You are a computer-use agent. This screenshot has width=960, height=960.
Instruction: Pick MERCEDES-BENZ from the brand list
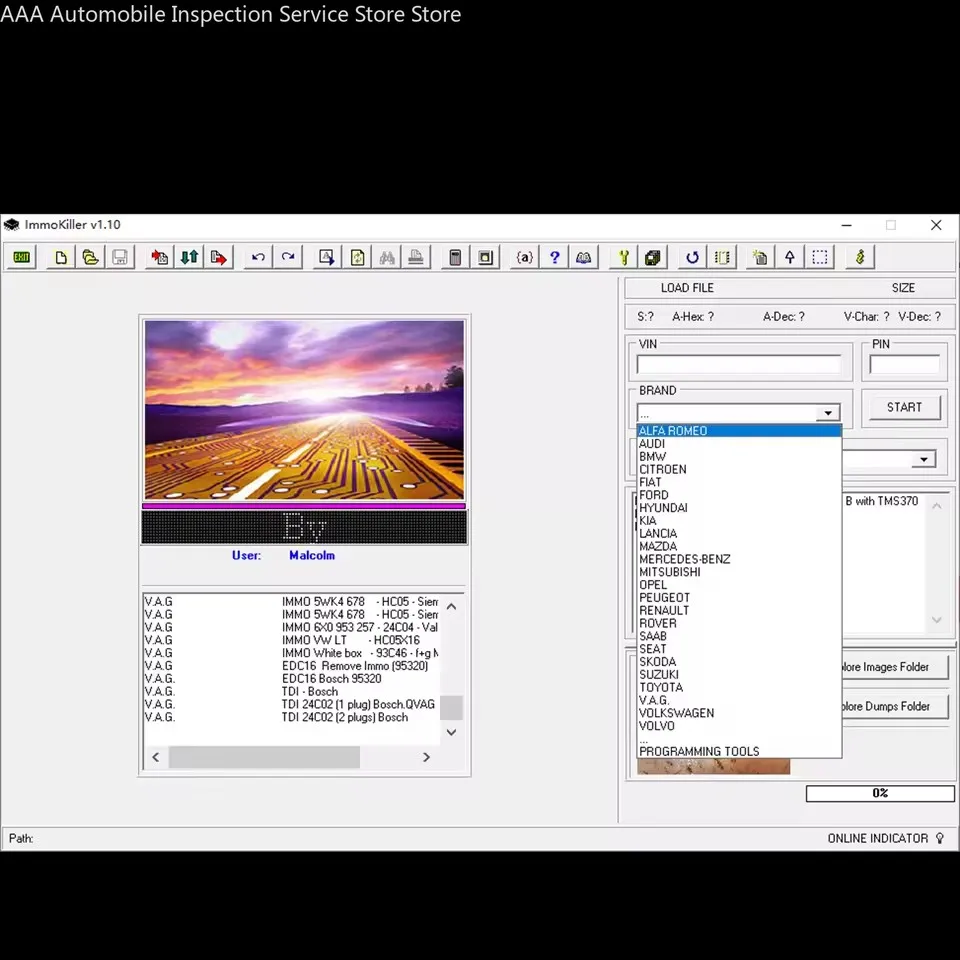click(739, 559)
